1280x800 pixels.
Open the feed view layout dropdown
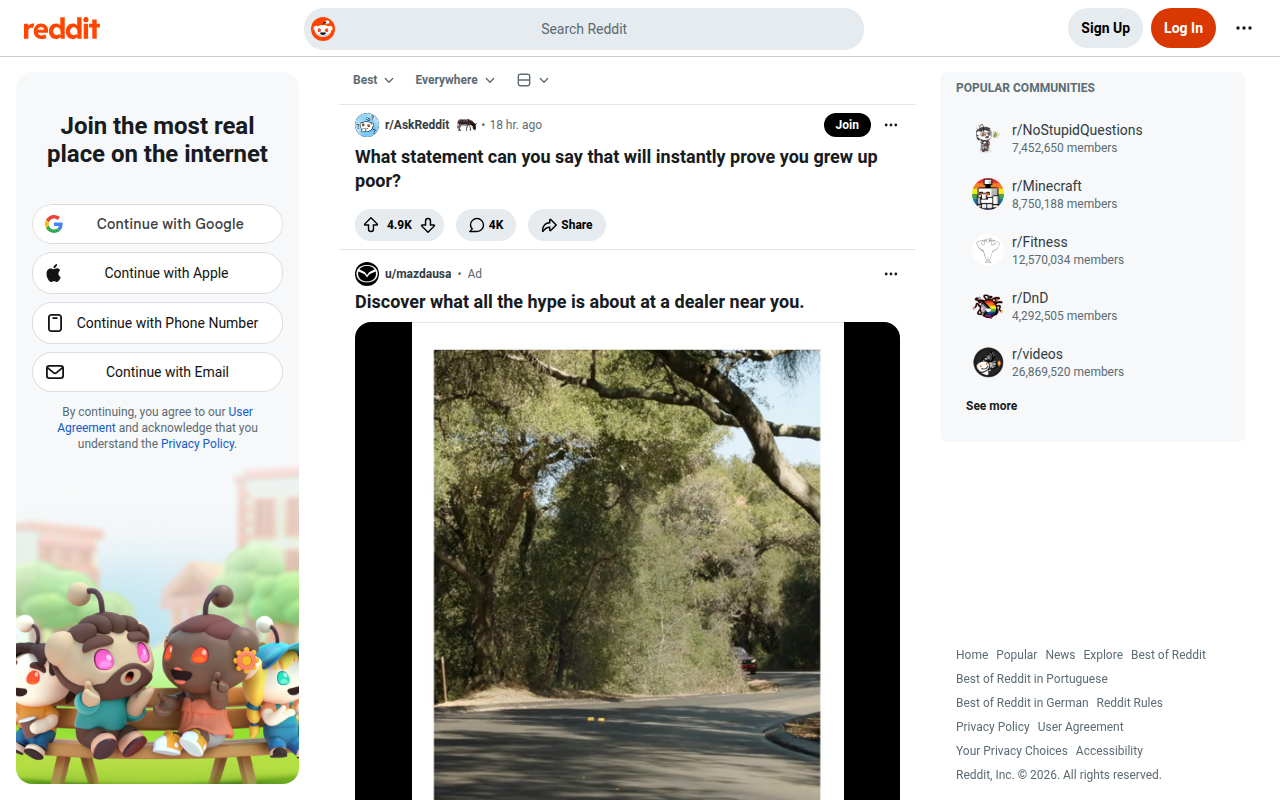(533, 80)
